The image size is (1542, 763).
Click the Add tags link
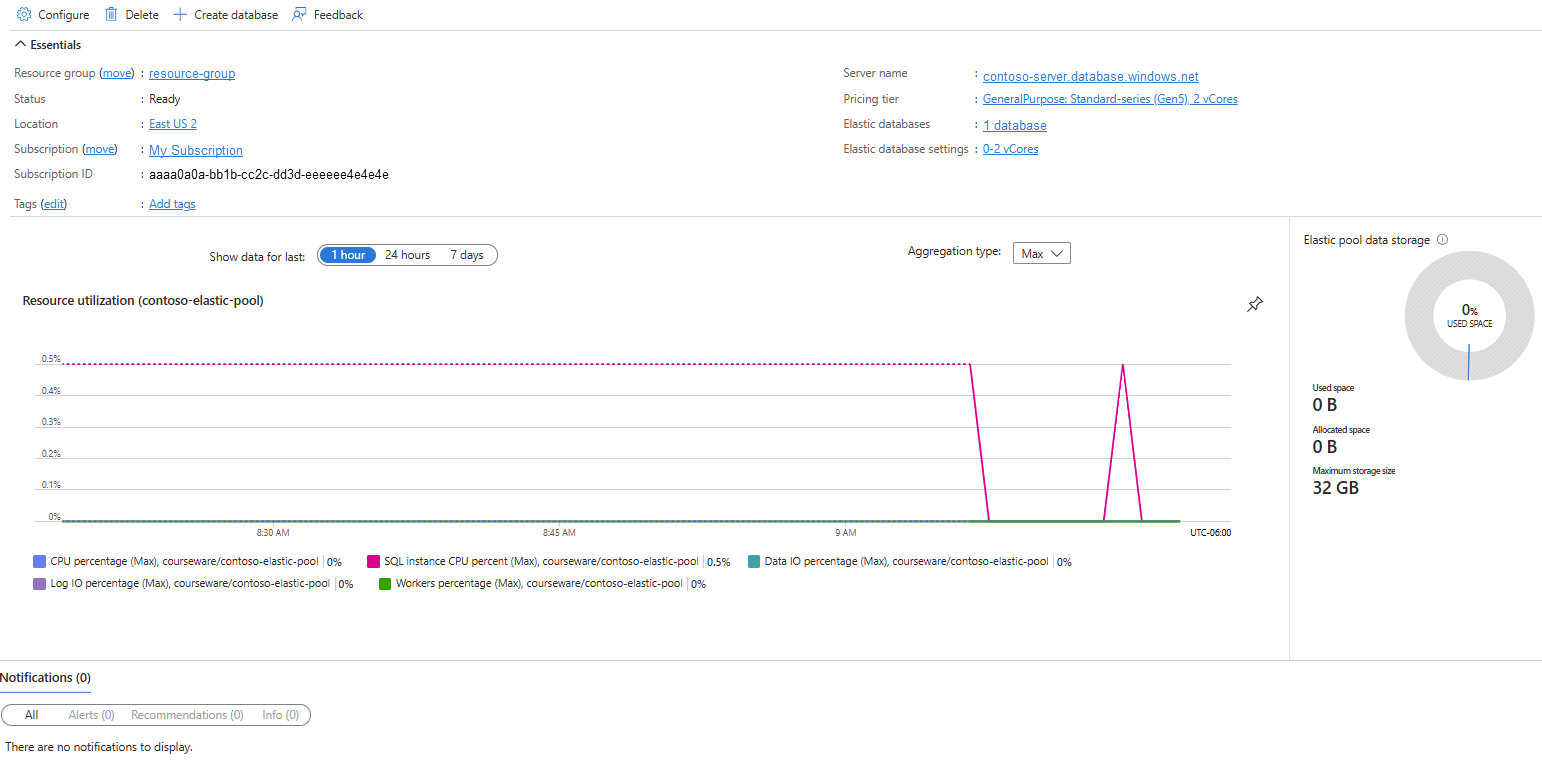click(x=172, y=204)
